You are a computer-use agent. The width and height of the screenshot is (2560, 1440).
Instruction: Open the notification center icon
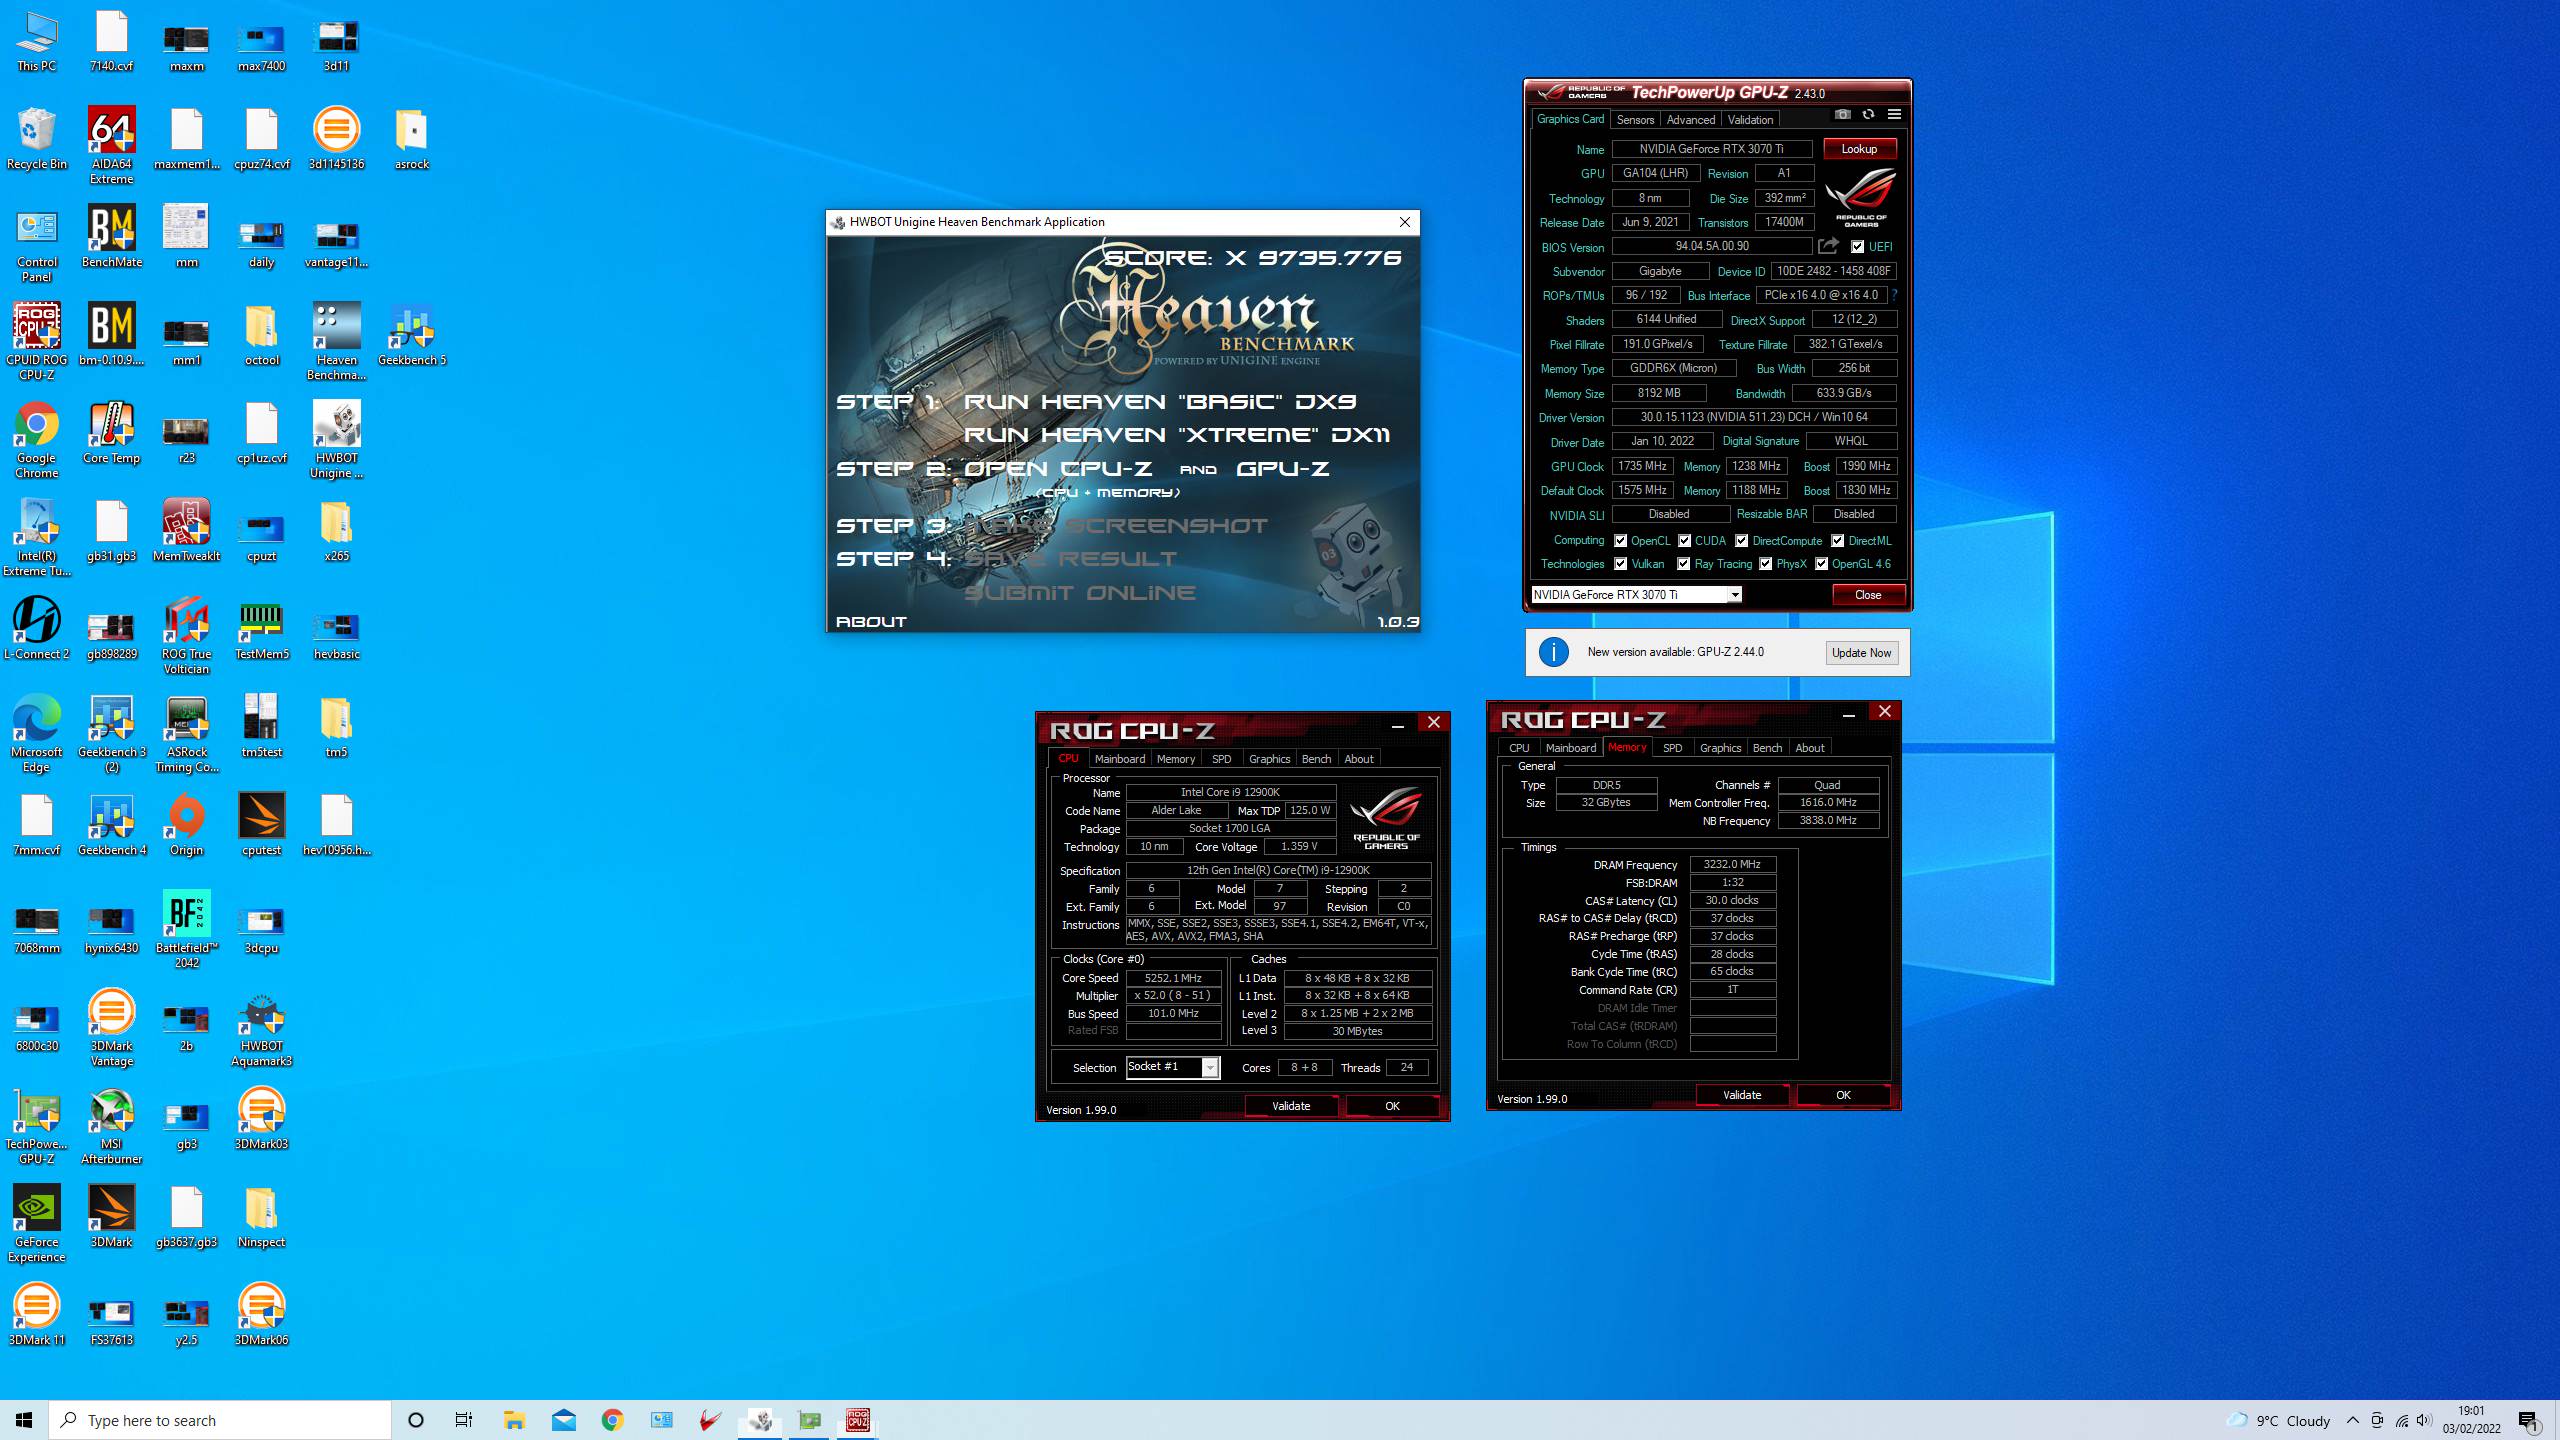click(x=2529, y=1420)
